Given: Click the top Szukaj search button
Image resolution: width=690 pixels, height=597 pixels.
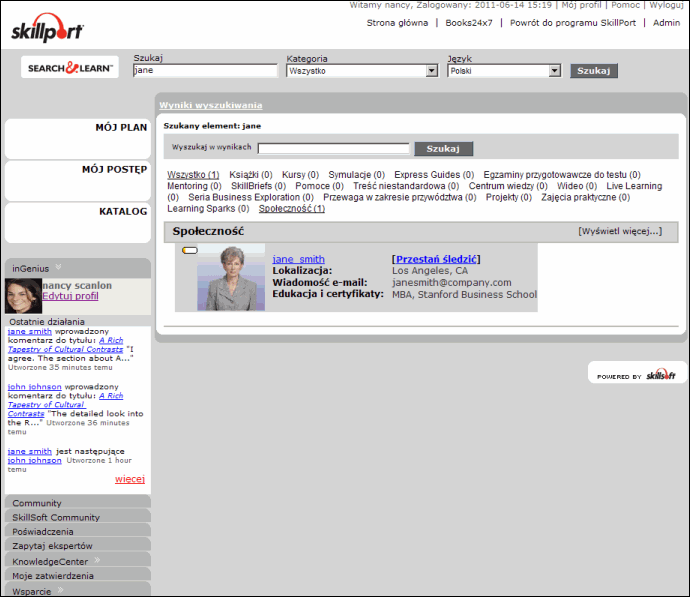Looking at the screenshot, I should [x=594, y=71].
